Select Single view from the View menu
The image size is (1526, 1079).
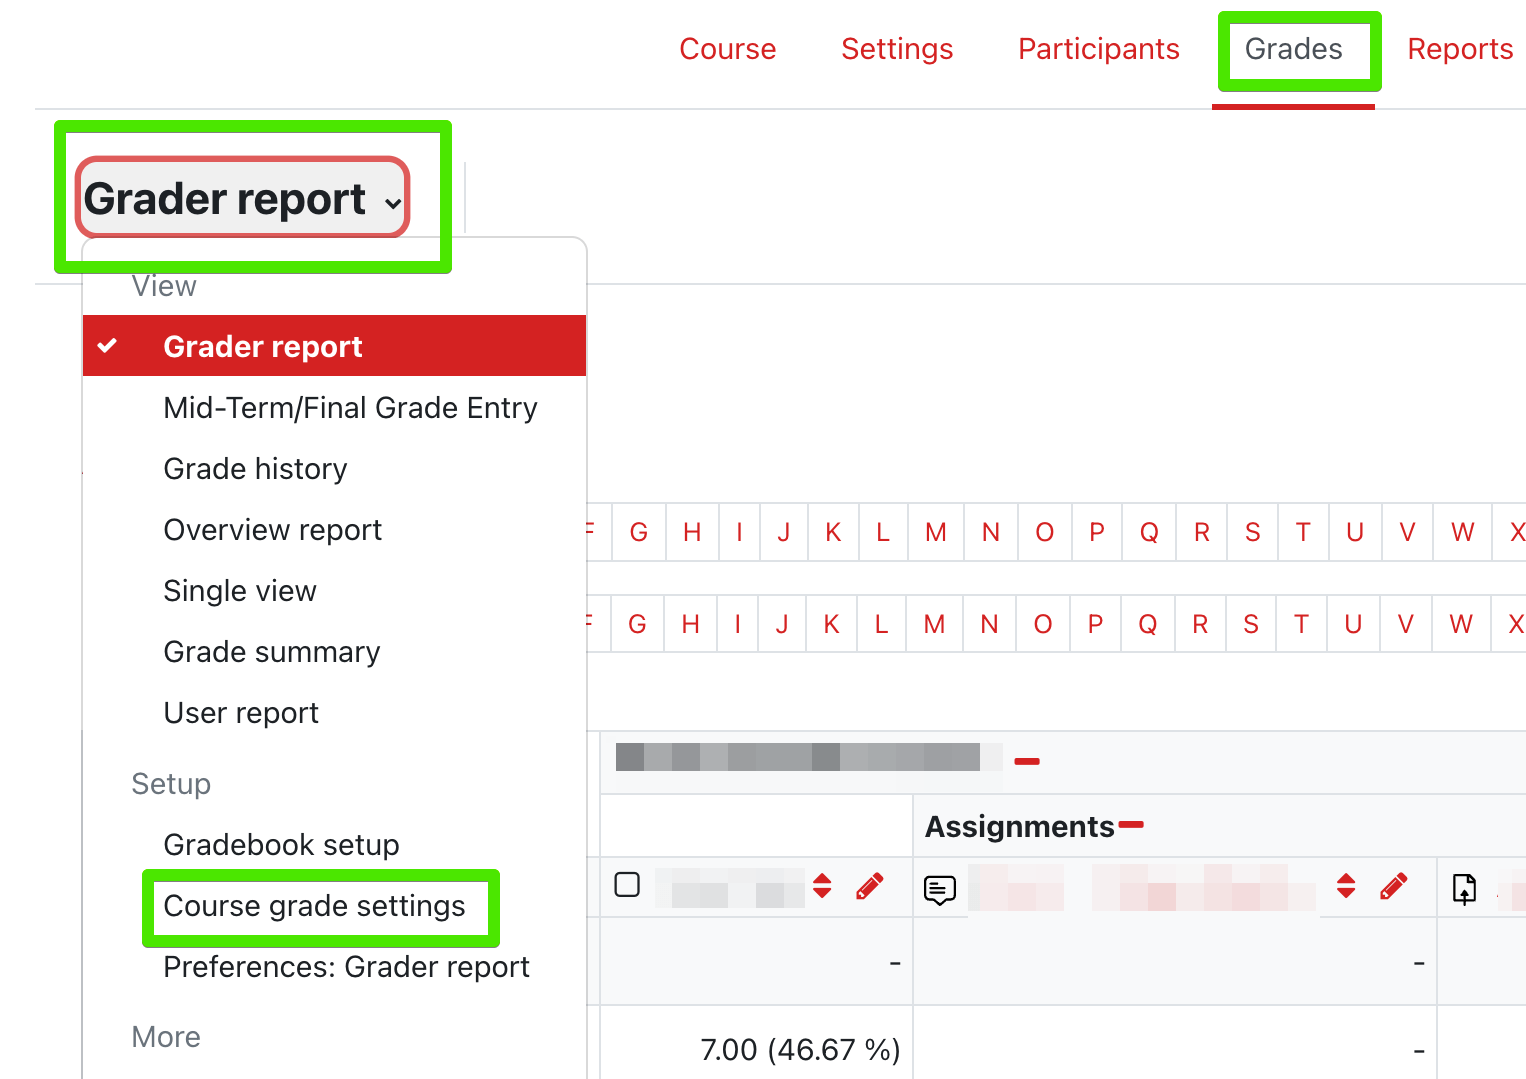point(239,591)
